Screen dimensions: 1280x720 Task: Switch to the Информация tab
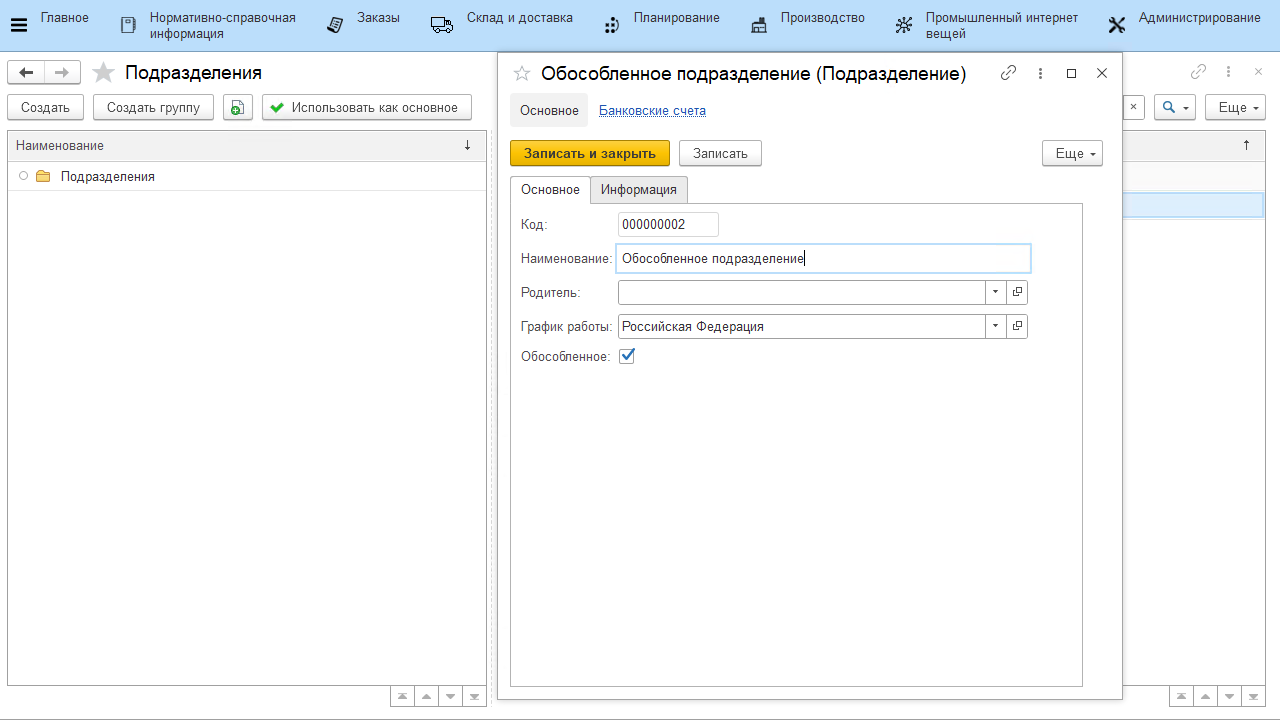pyautogui.click(x=638, y=190)
